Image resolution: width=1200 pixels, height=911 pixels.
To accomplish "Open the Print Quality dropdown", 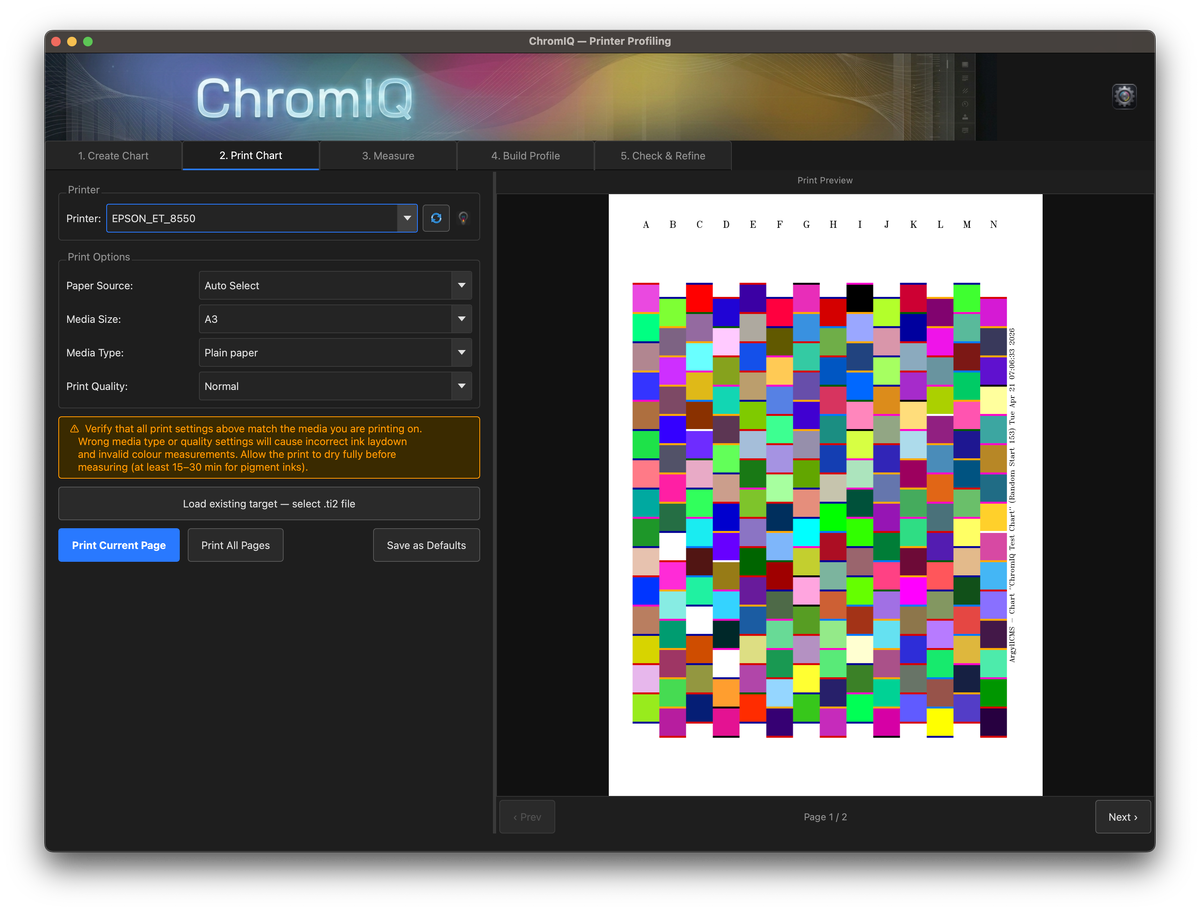I will coord(461,387).
